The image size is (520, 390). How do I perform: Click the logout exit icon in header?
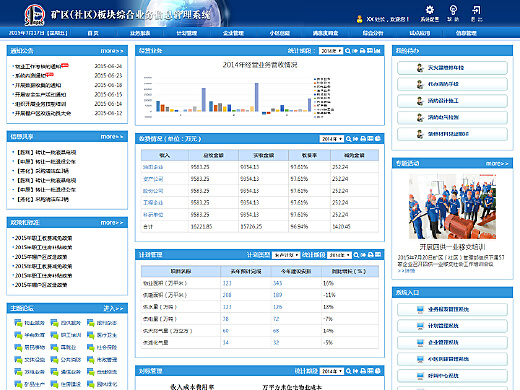477,10
